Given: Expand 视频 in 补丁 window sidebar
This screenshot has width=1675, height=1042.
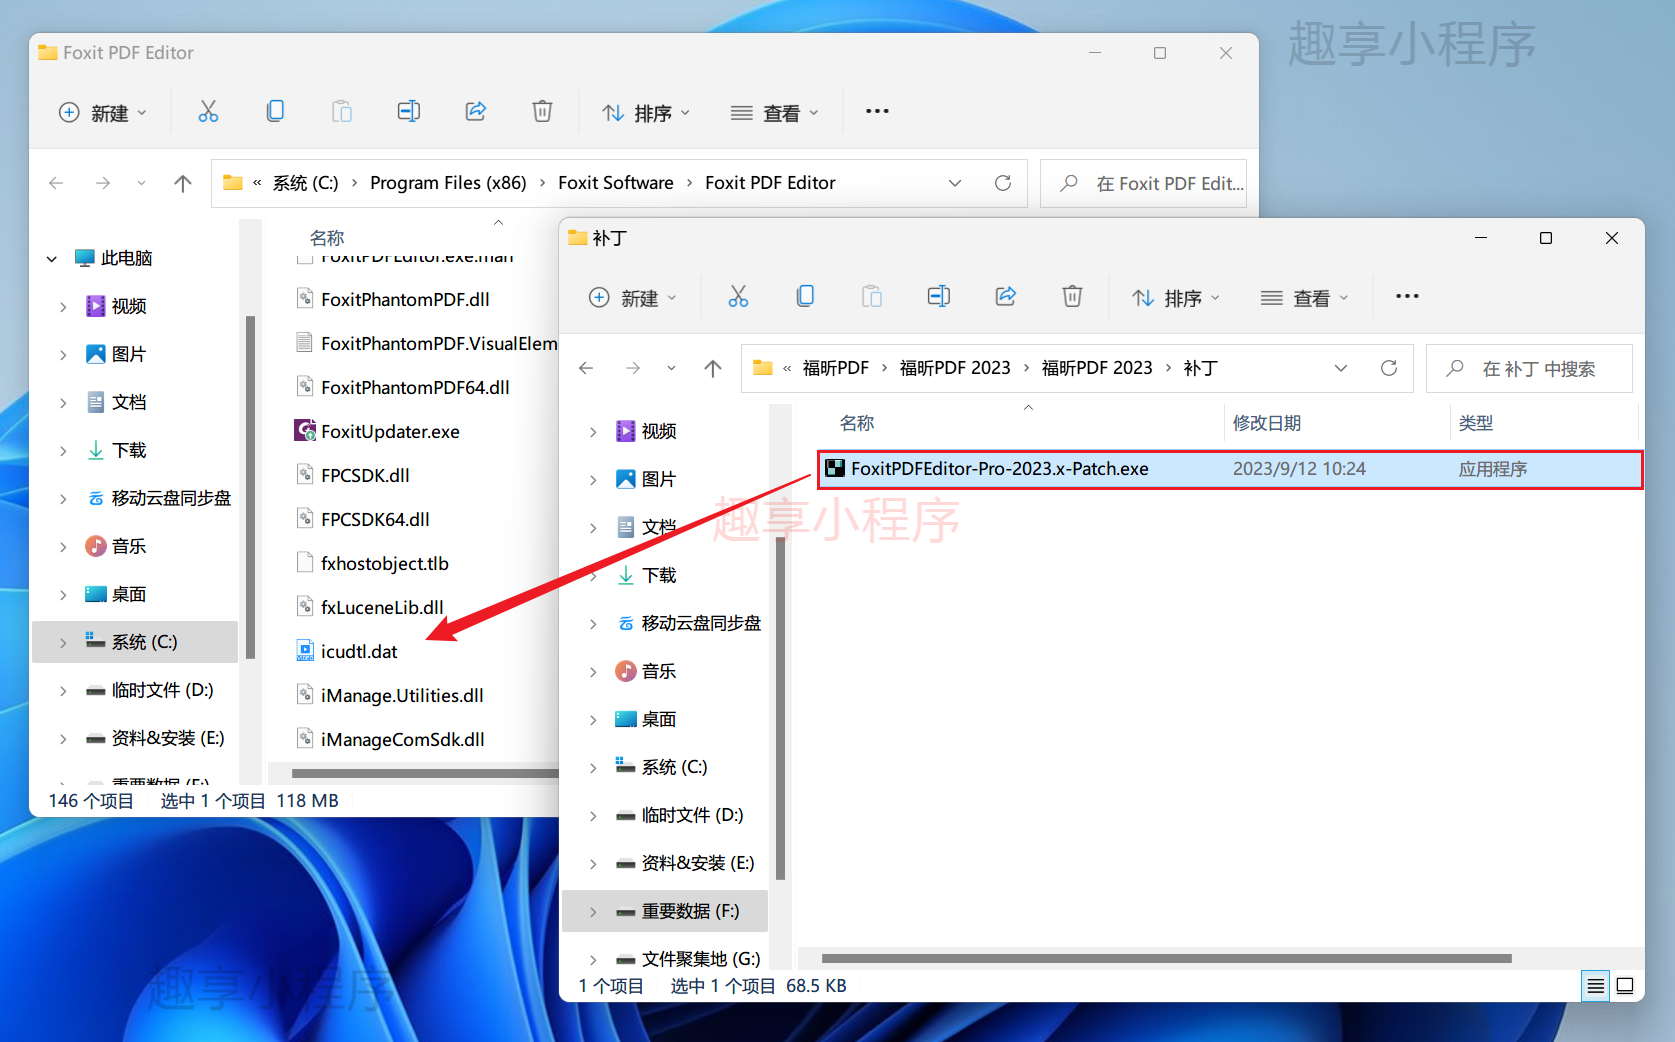Looking at the screenshot, I should pos(593,432).
